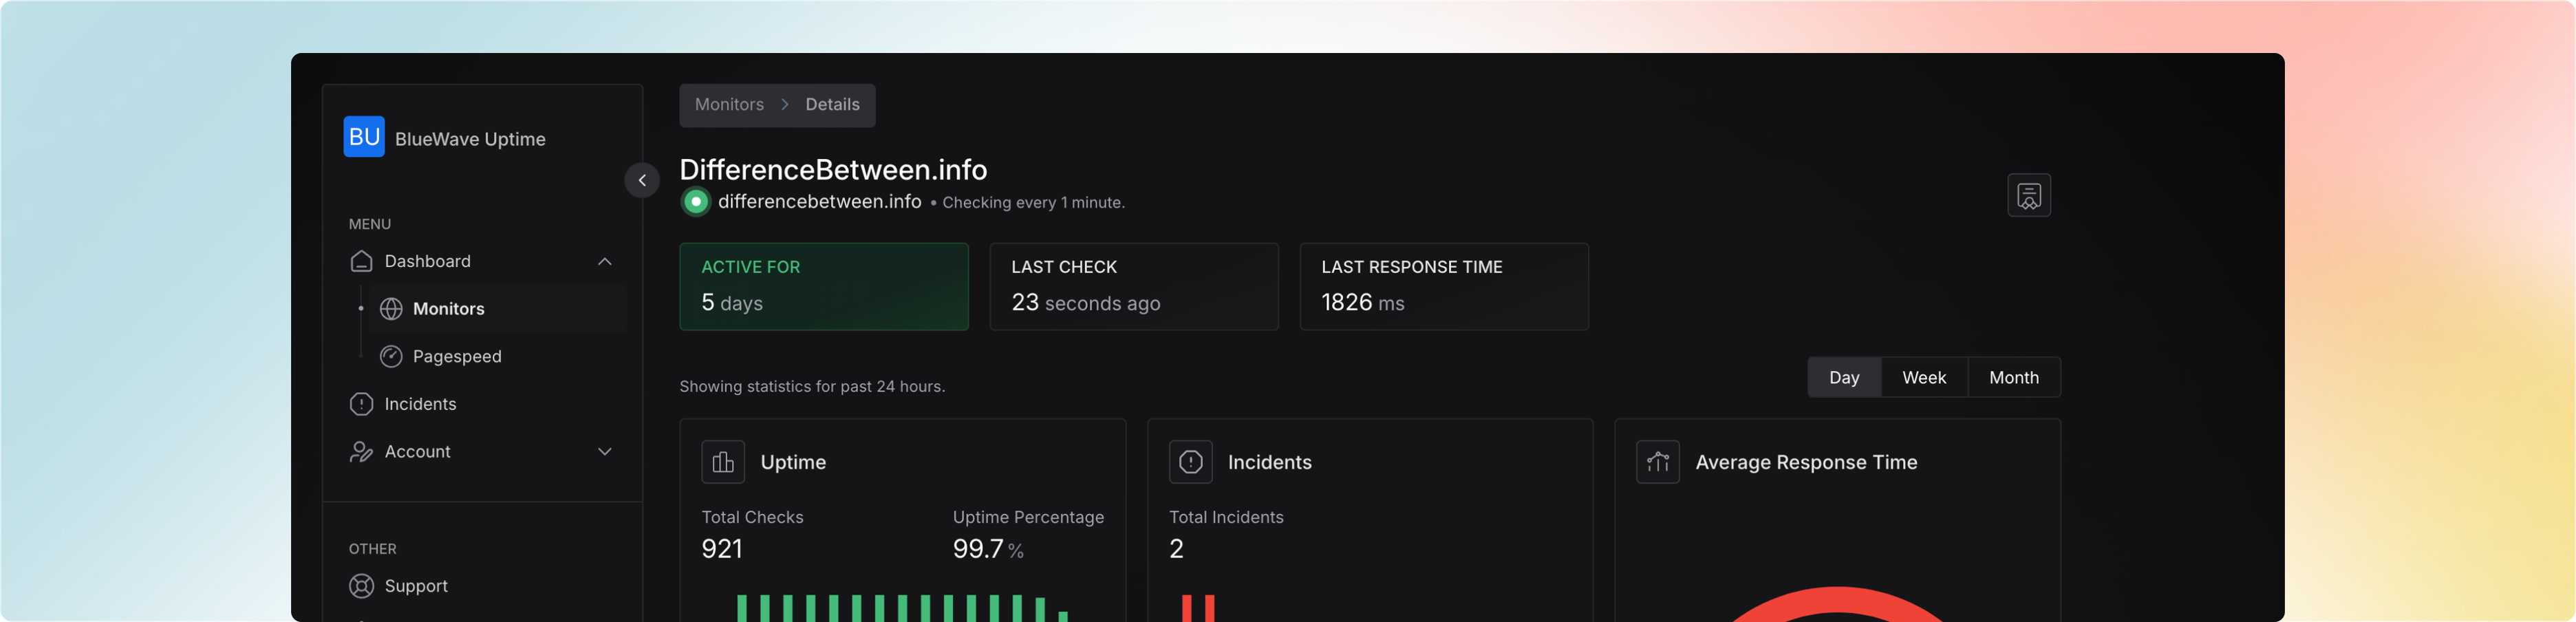This screenshot has width=2576, height=622.
Task: Open the certificate icon button top right
Action: pyautogui.click(x=2028, y=195)
